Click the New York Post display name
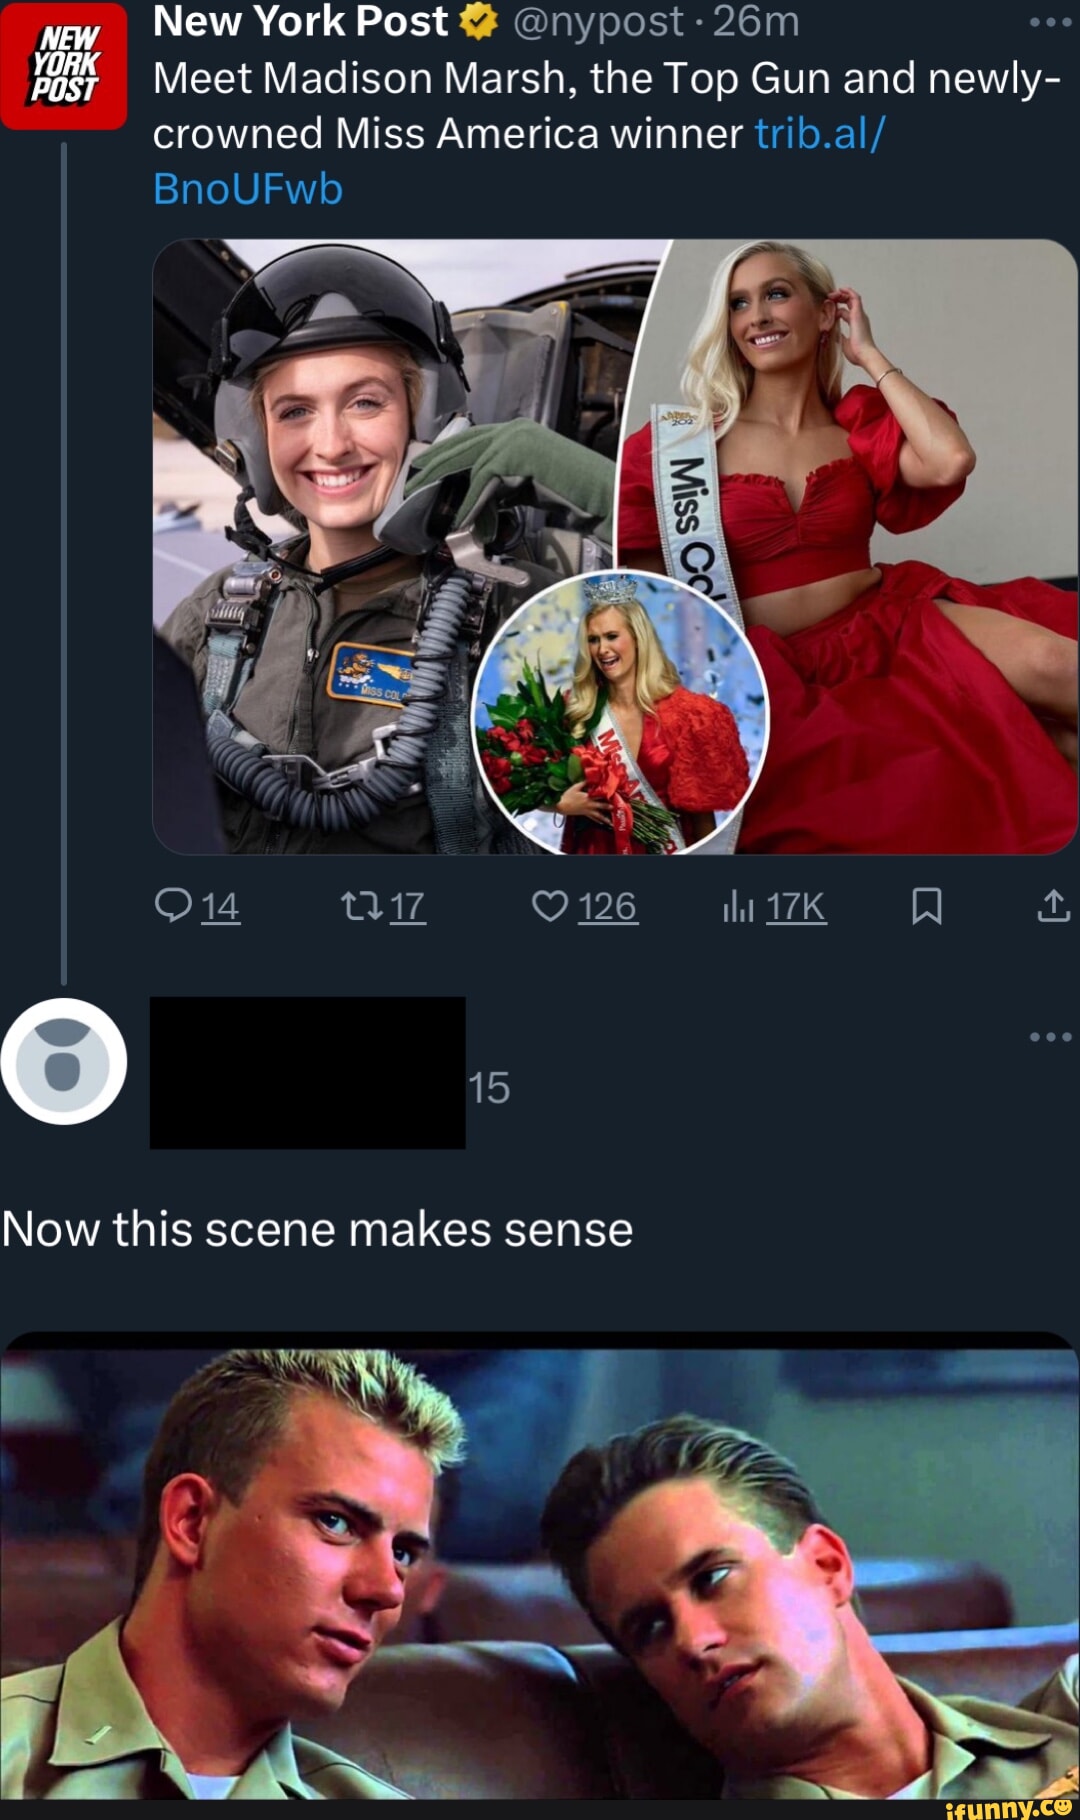1080x1820 pixels. [x=300, y=22]
